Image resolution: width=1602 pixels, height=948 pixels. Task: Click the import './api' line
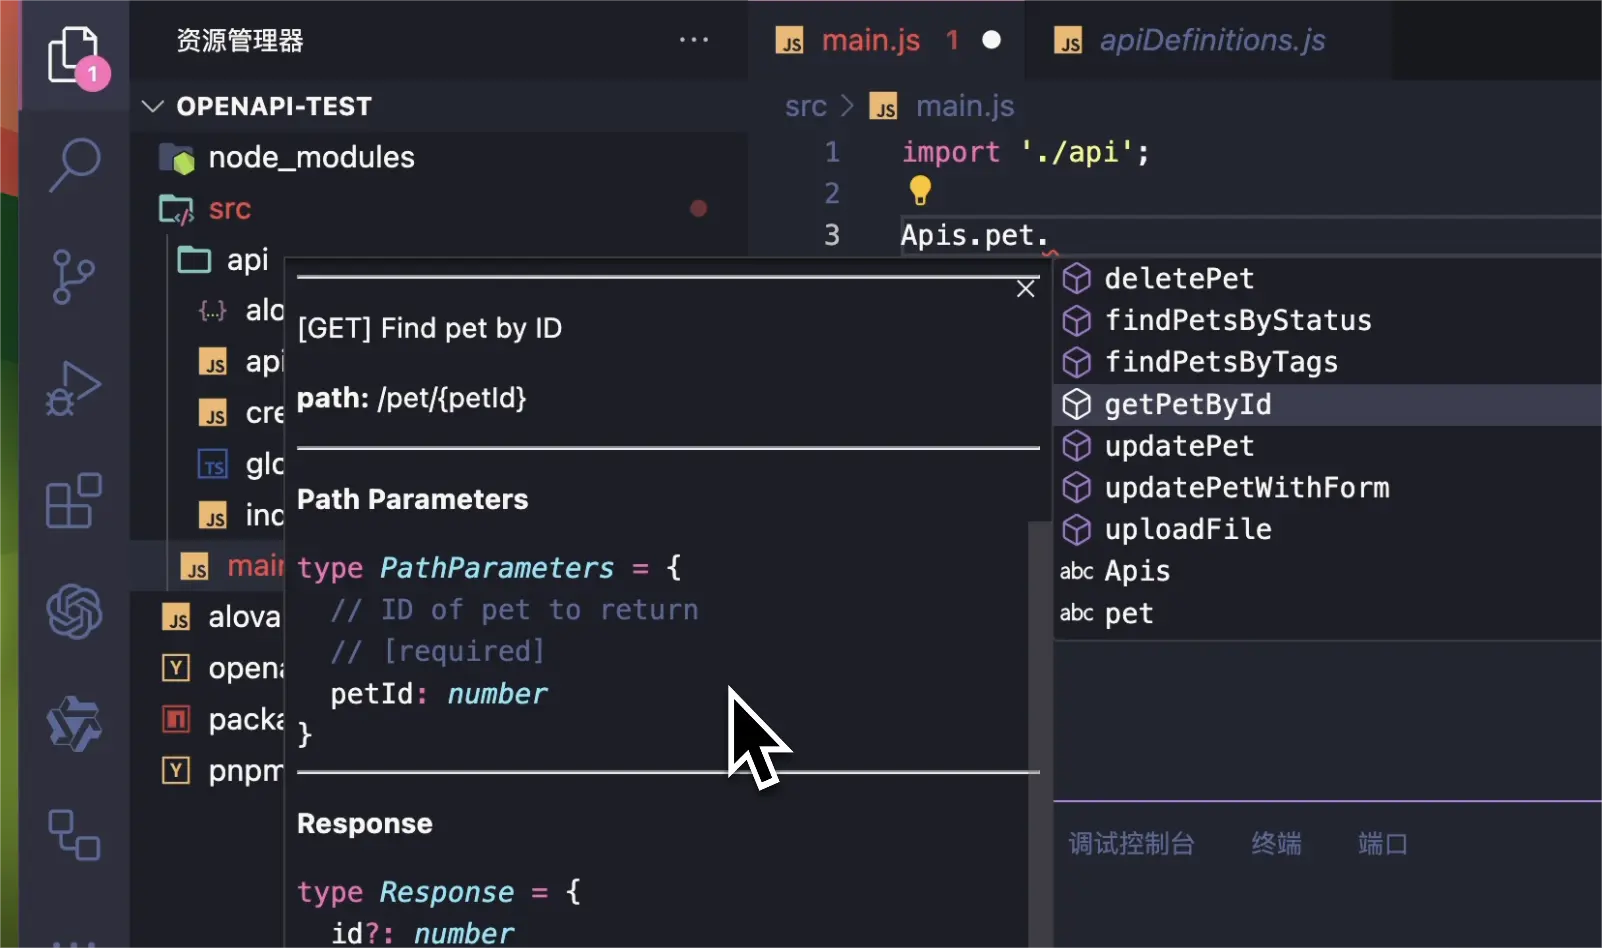(x=1026, y=152)
